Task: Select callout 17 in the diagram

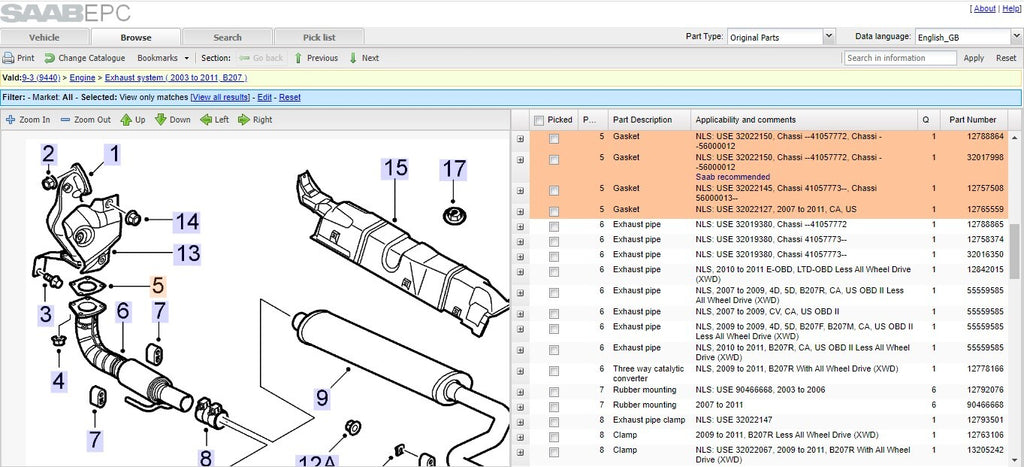Action: coord(454,170)
